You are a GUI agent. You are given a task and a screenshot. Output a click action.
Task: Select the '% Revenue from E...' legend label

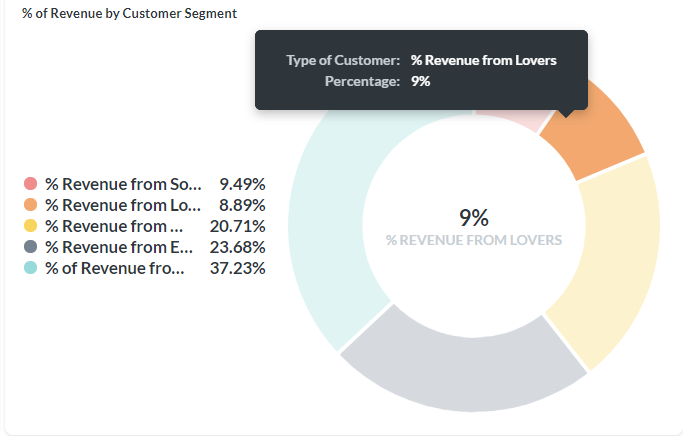[119, 247]
